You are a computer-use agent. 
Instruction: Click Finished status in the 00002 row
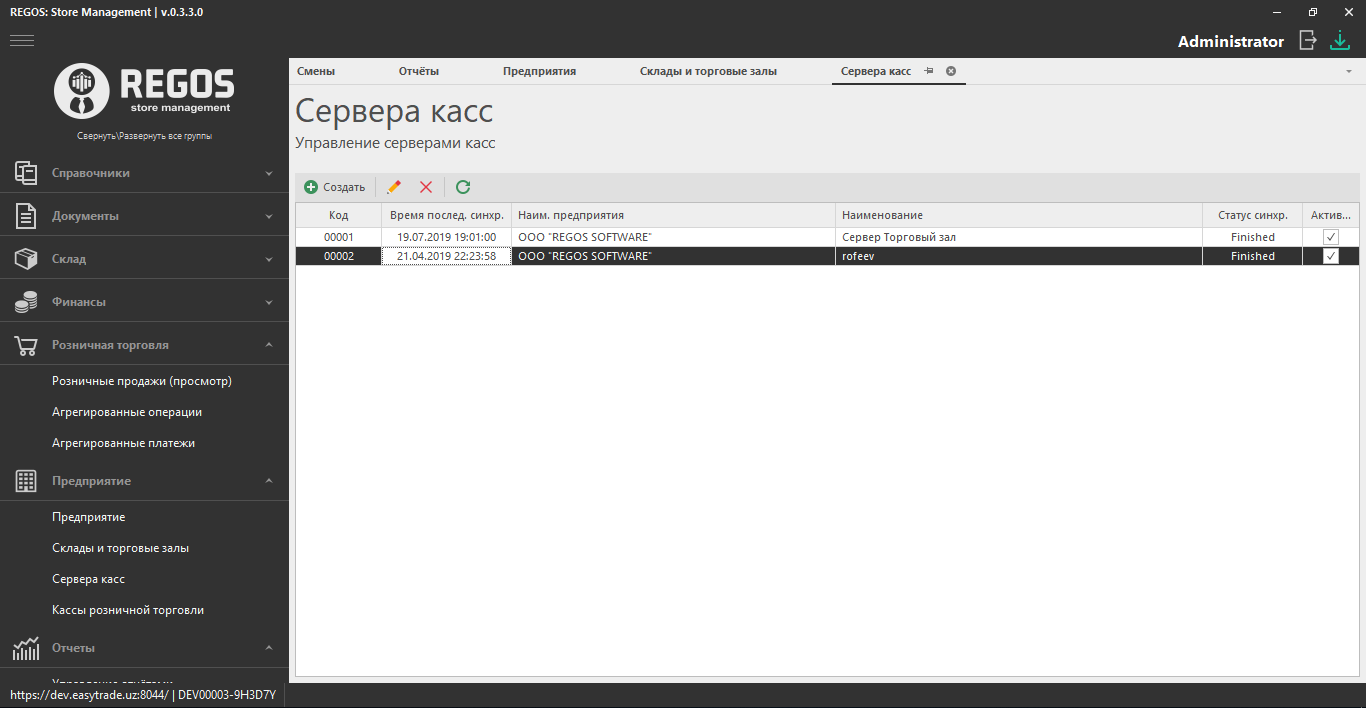[1253, 256]
